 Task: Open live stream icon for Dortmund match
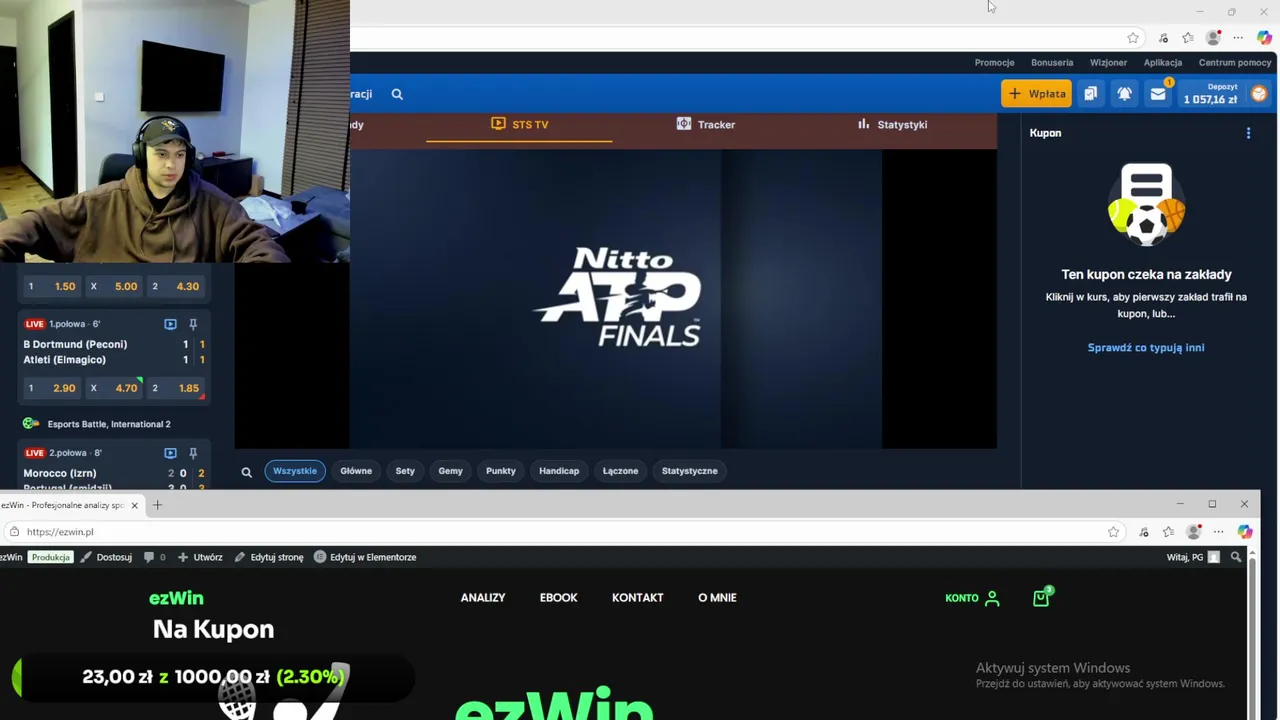point(170,324)
